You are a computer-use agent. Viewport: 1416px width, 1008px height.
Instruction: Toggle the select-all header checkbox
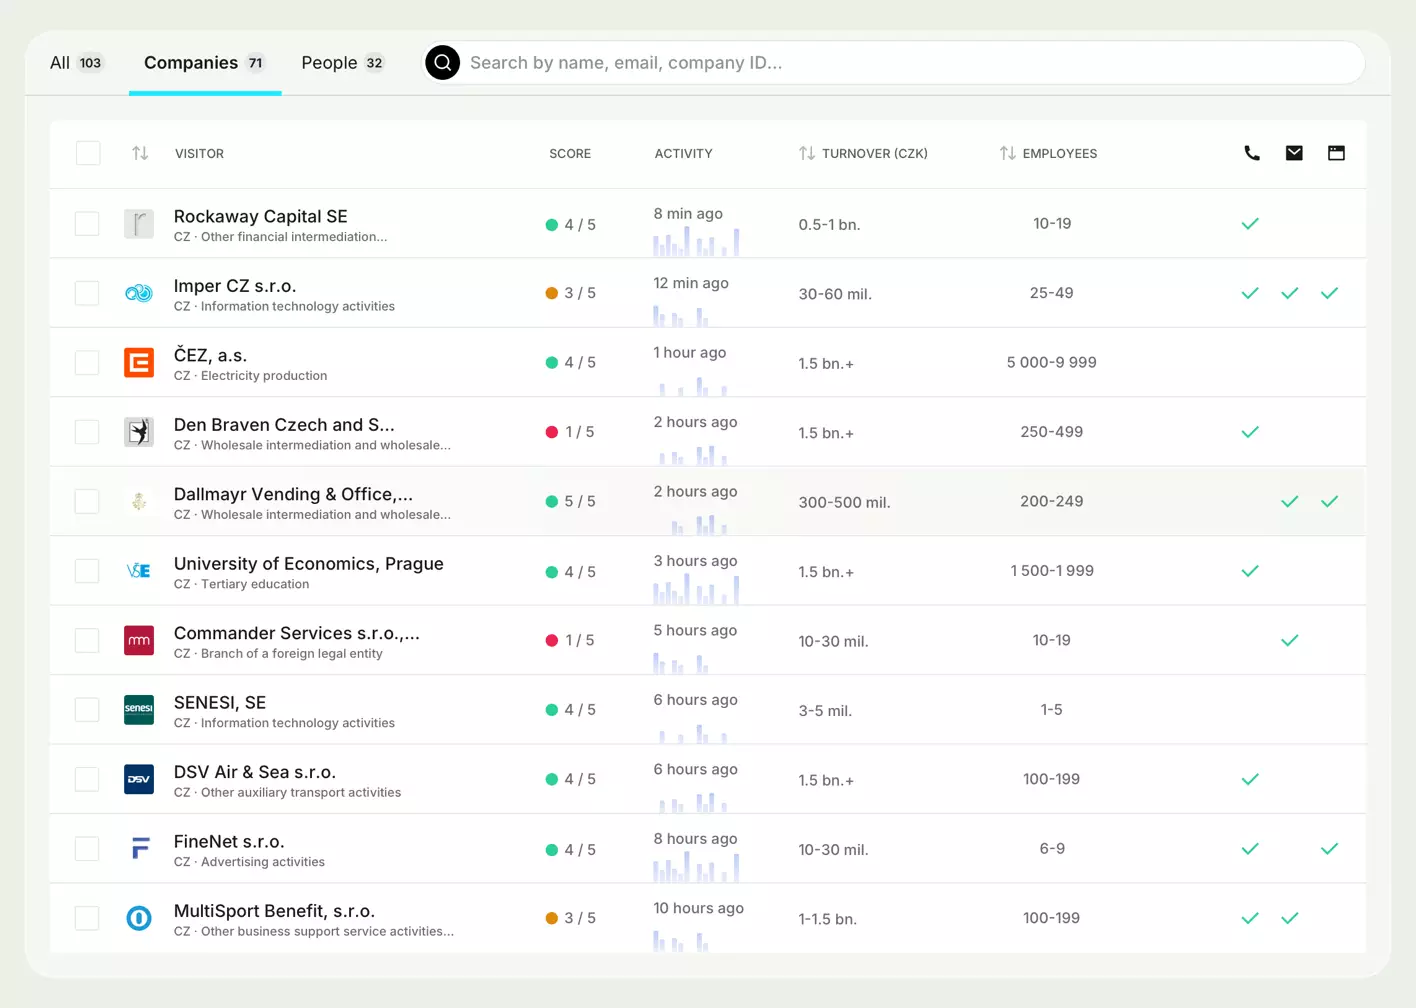click(x=88, y=153)
